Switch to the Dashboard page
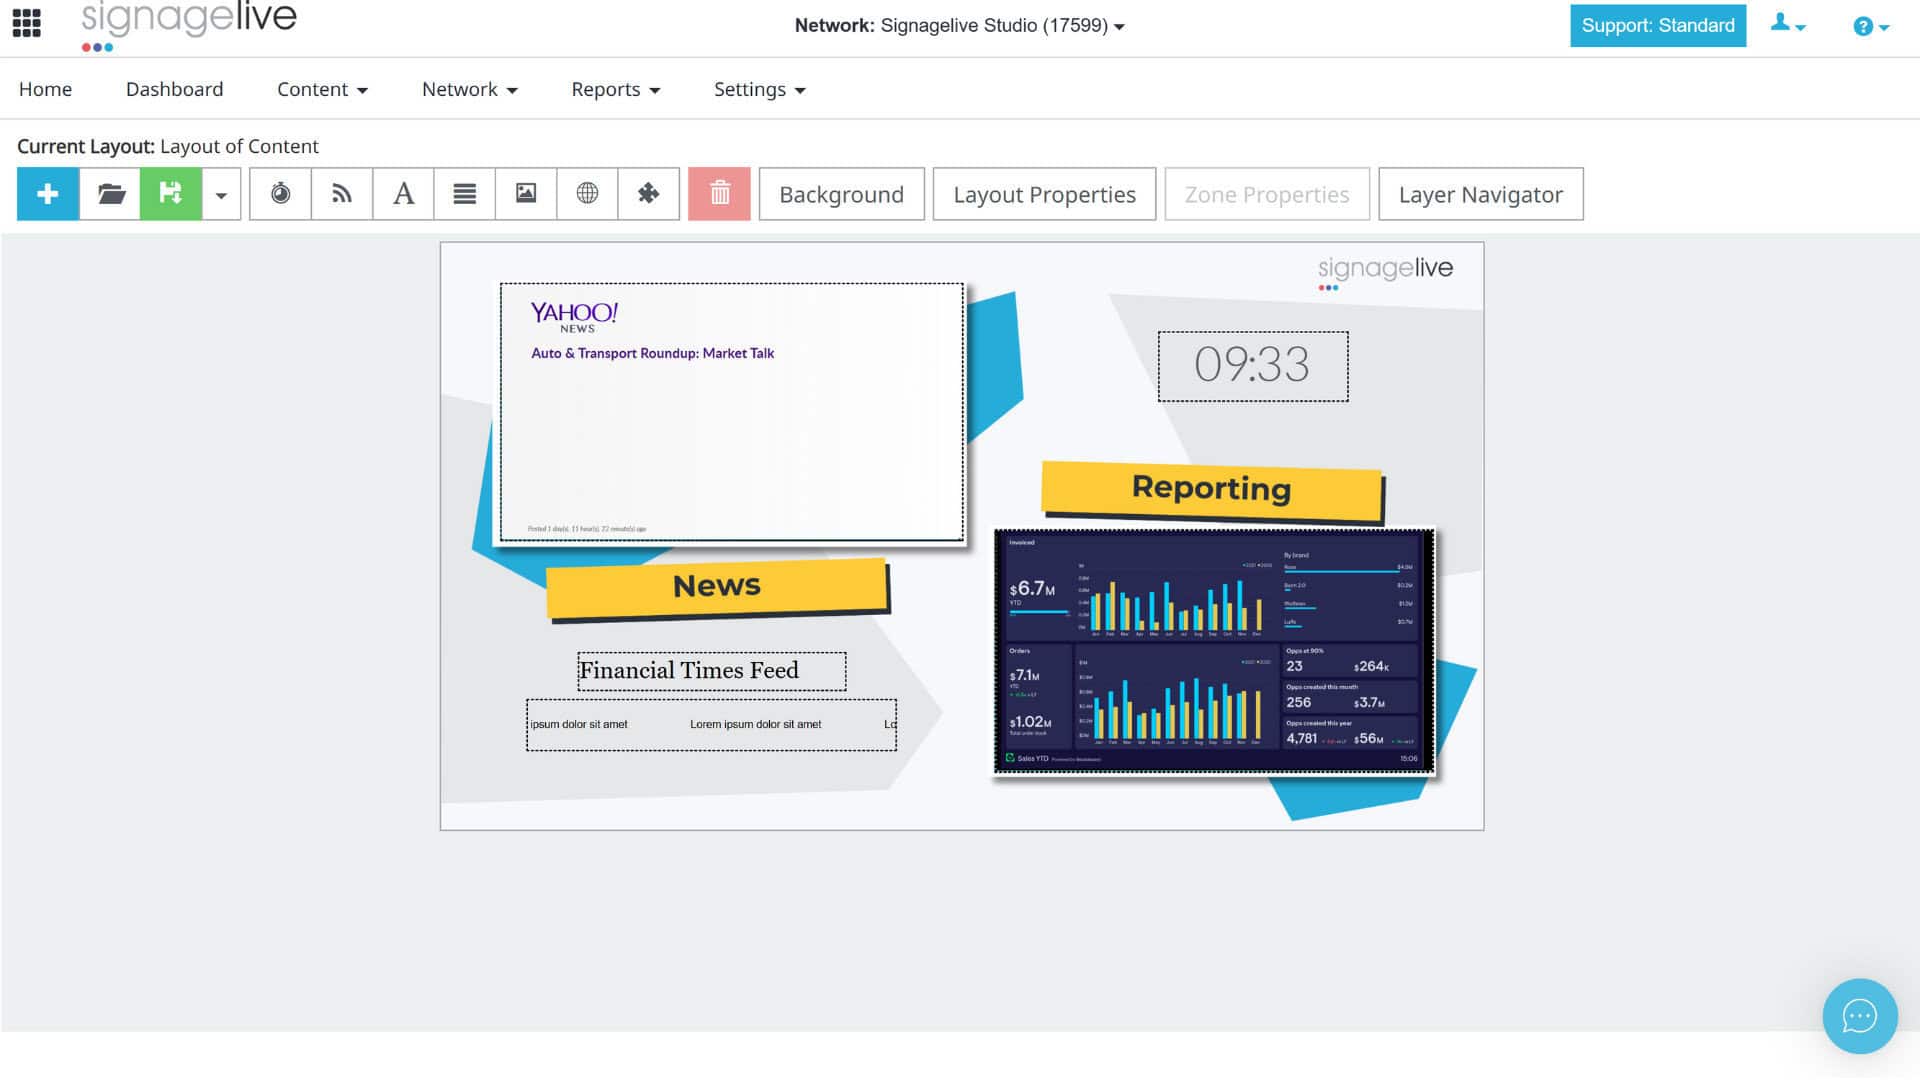The height and width of the screenshot is (1080, 1920). [x=174, y=89]
